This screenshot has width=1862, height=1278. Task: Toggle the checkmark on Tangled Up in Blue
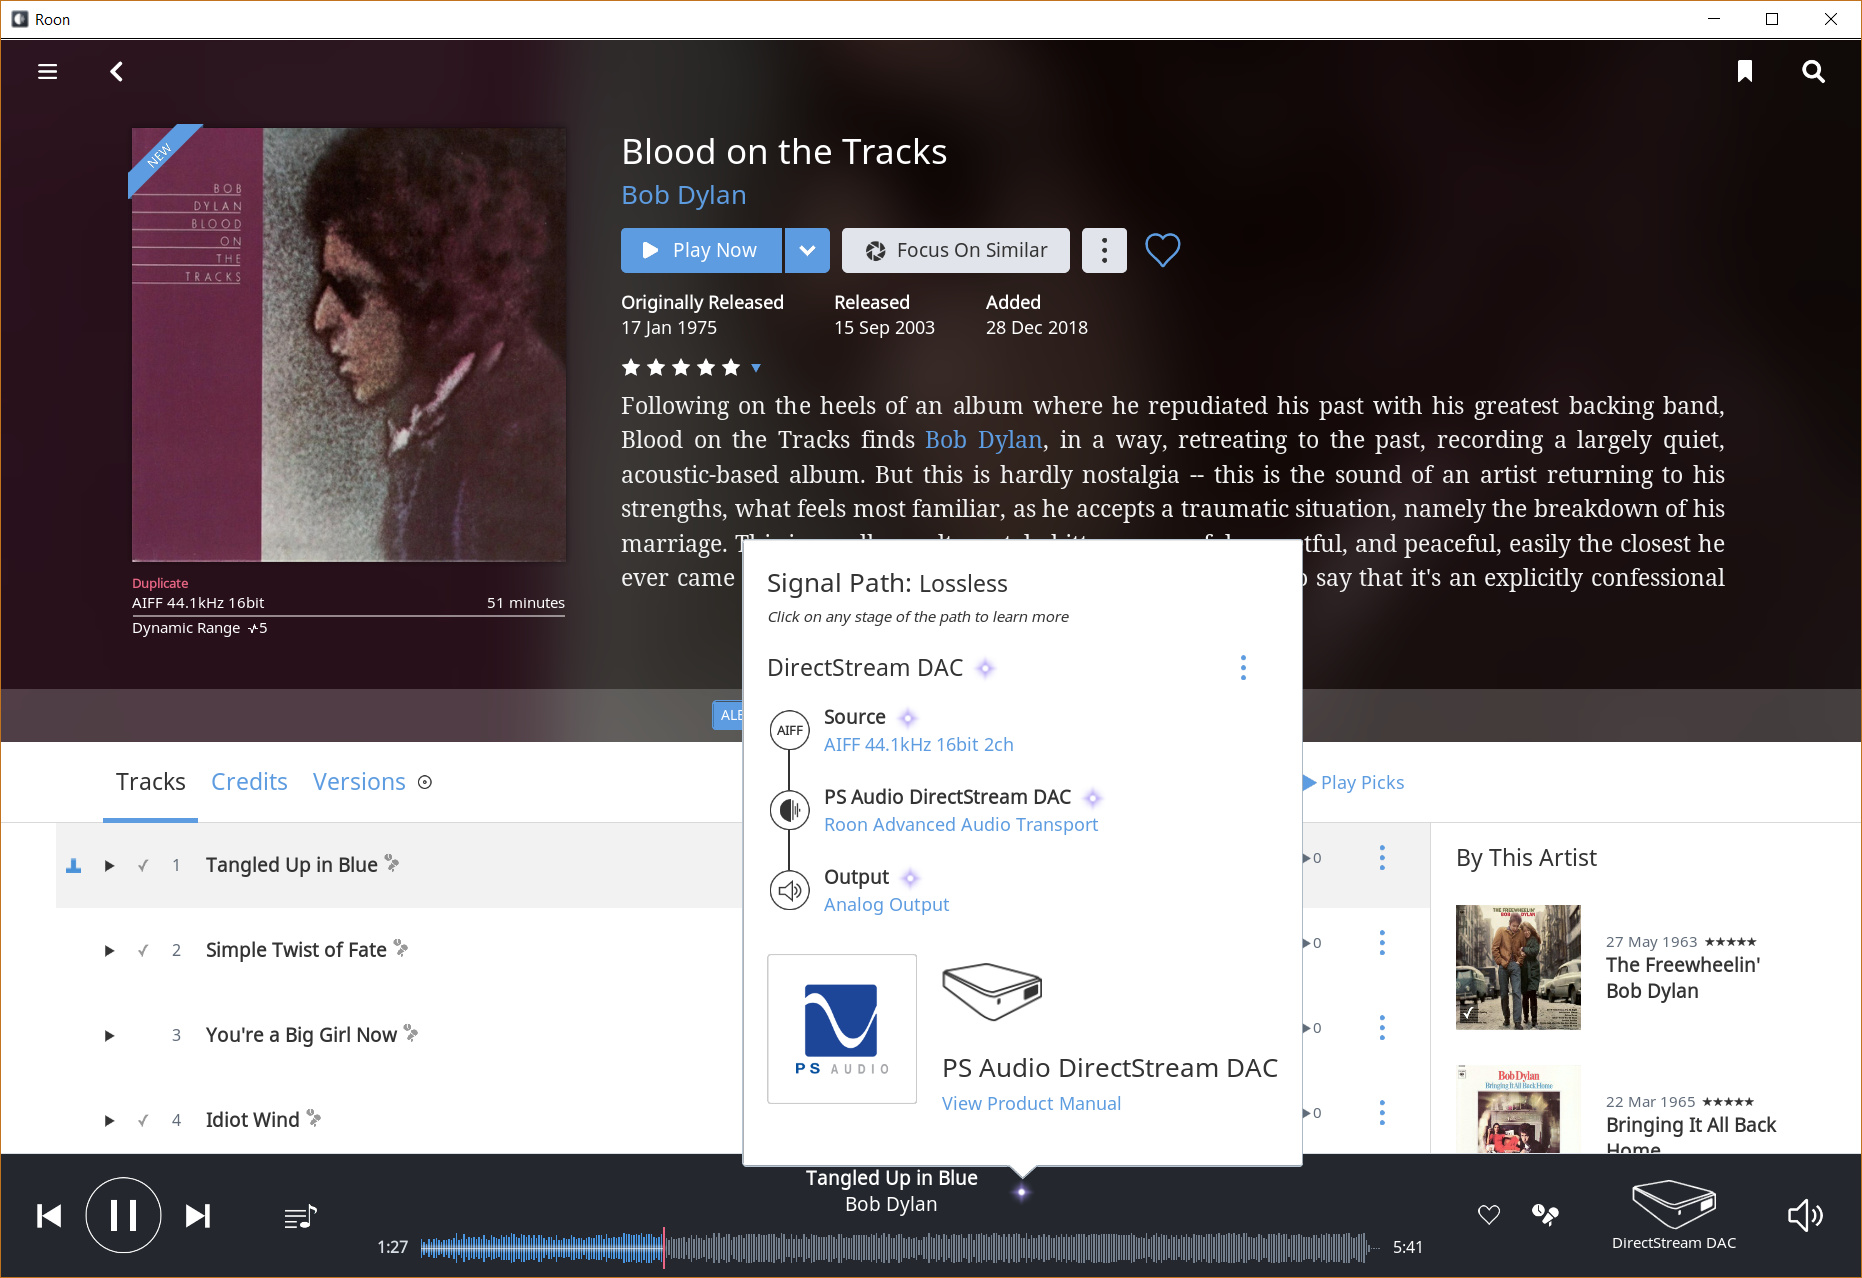tap(143, 866)
